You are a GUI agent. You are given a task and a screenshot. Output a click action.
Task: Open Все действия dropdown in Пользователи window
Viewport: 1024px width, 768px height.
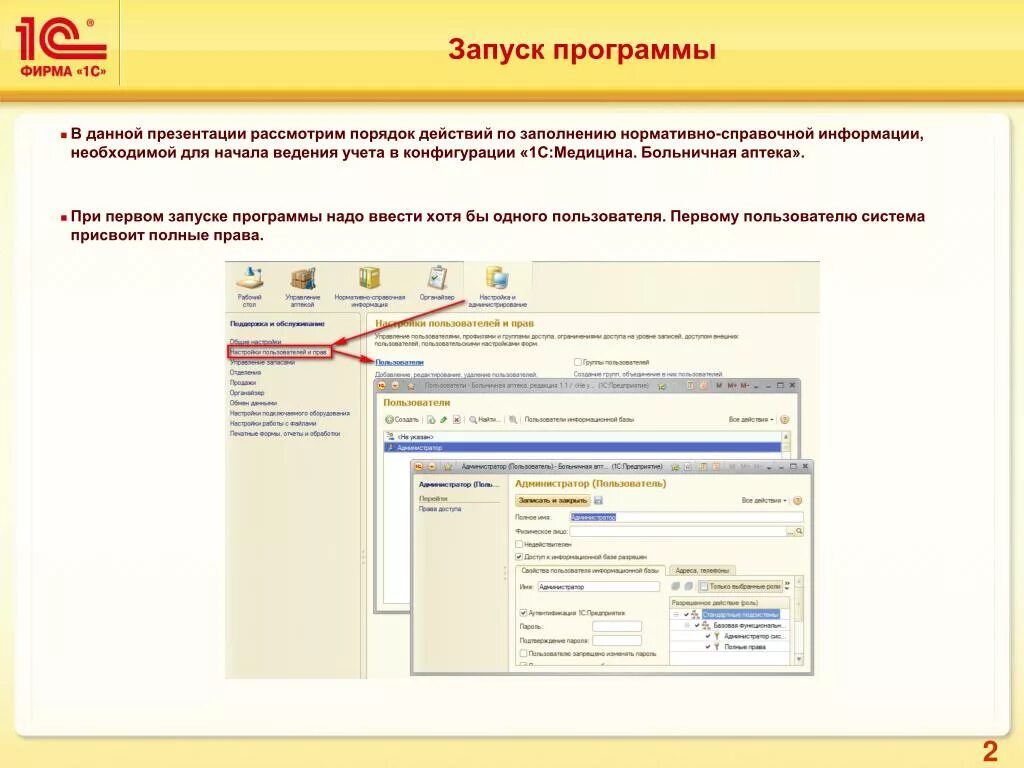[751, 419]
